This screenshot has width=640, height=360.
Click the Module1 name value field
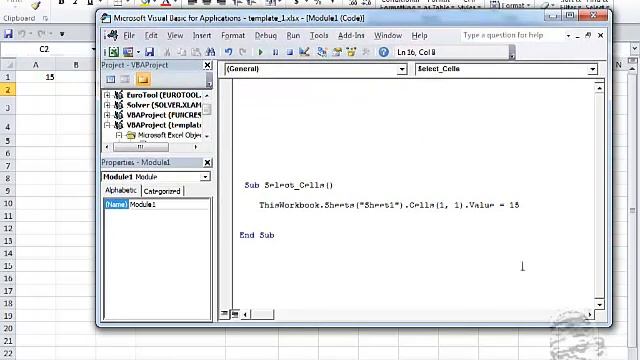pyautogui.click(x=169, y=204)
